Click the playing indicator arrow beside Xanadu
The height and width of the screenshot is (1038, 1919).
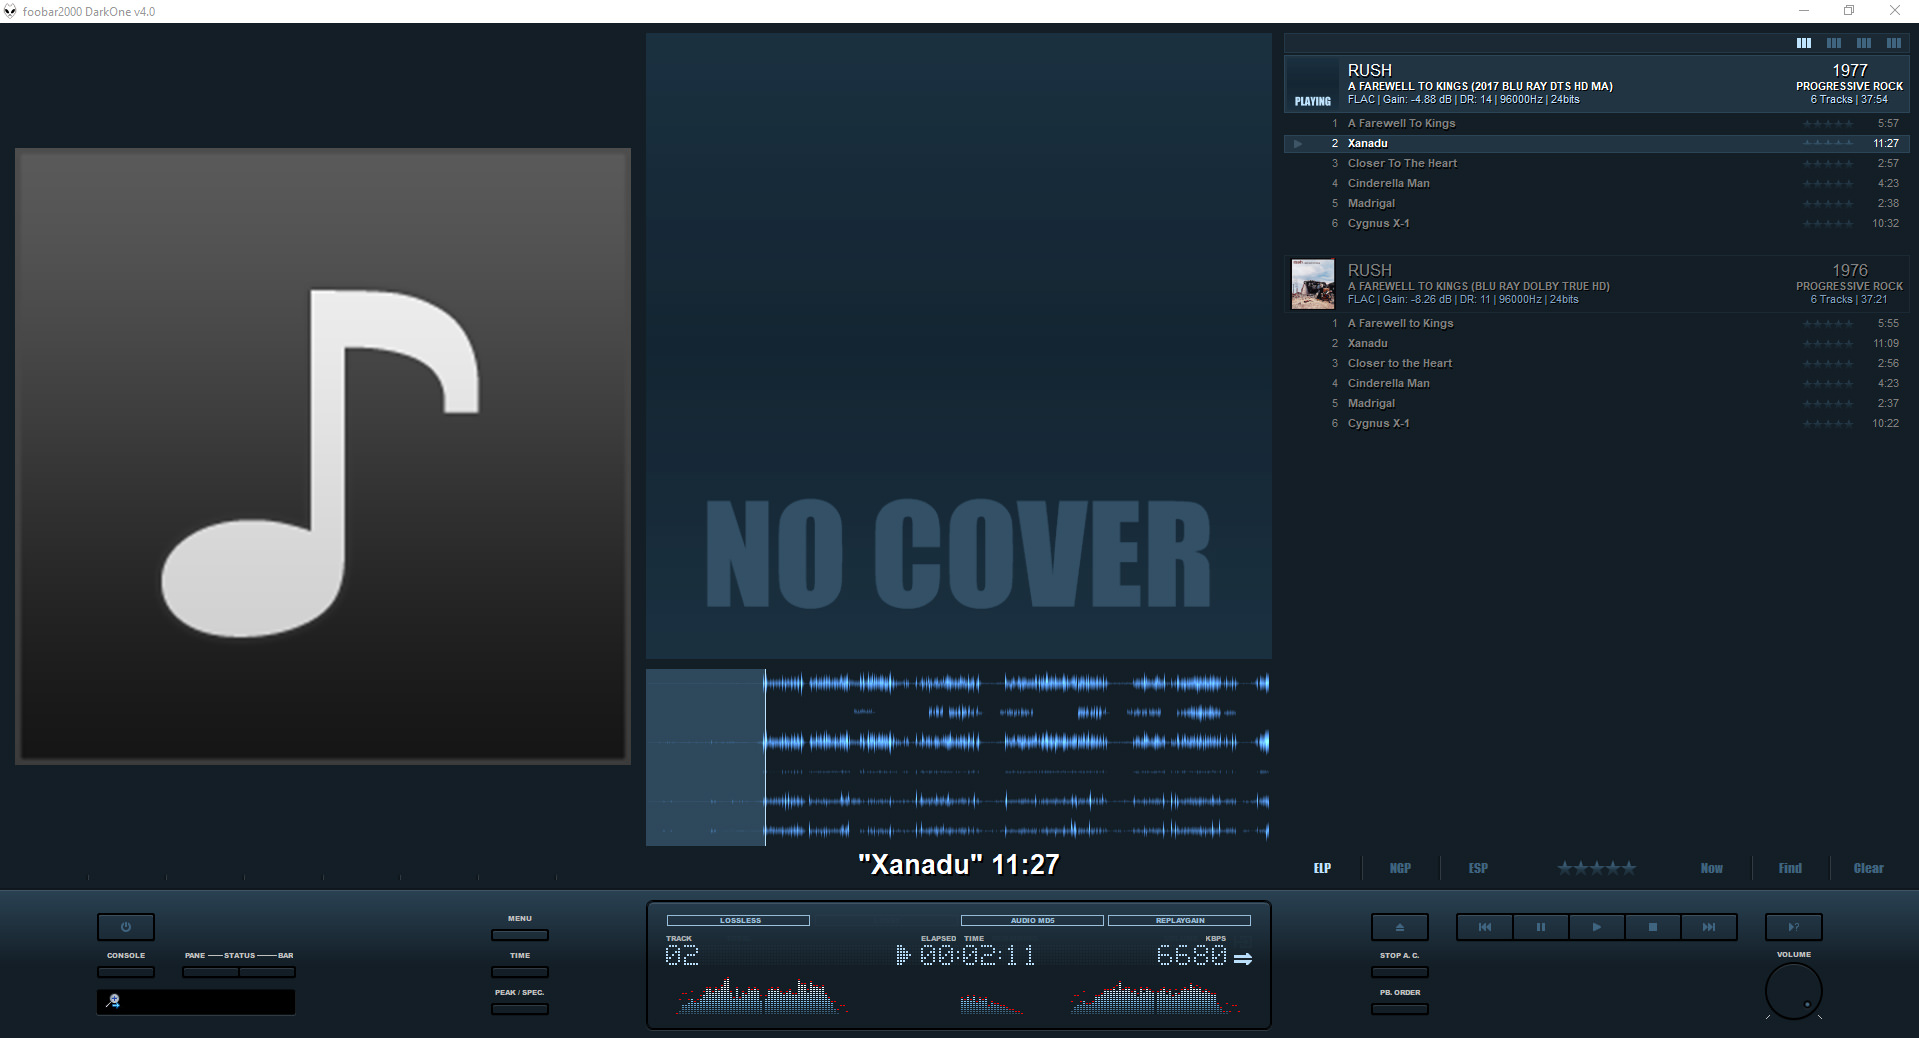click(x=1298, y=143)
